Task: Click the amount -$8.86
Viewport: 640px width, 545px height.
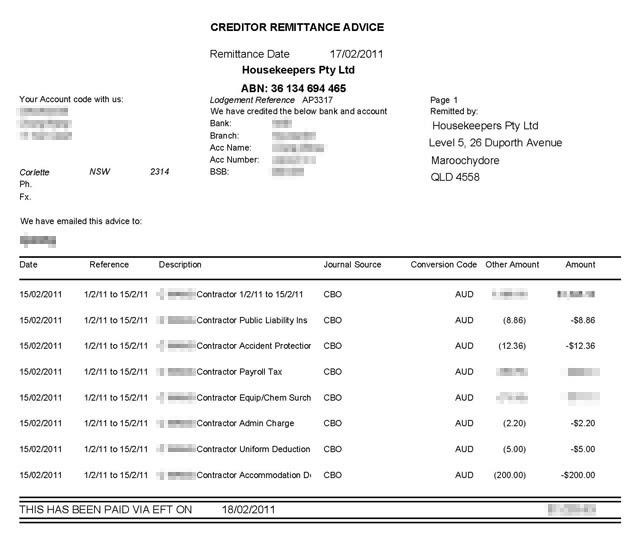Action: point(583,320)
